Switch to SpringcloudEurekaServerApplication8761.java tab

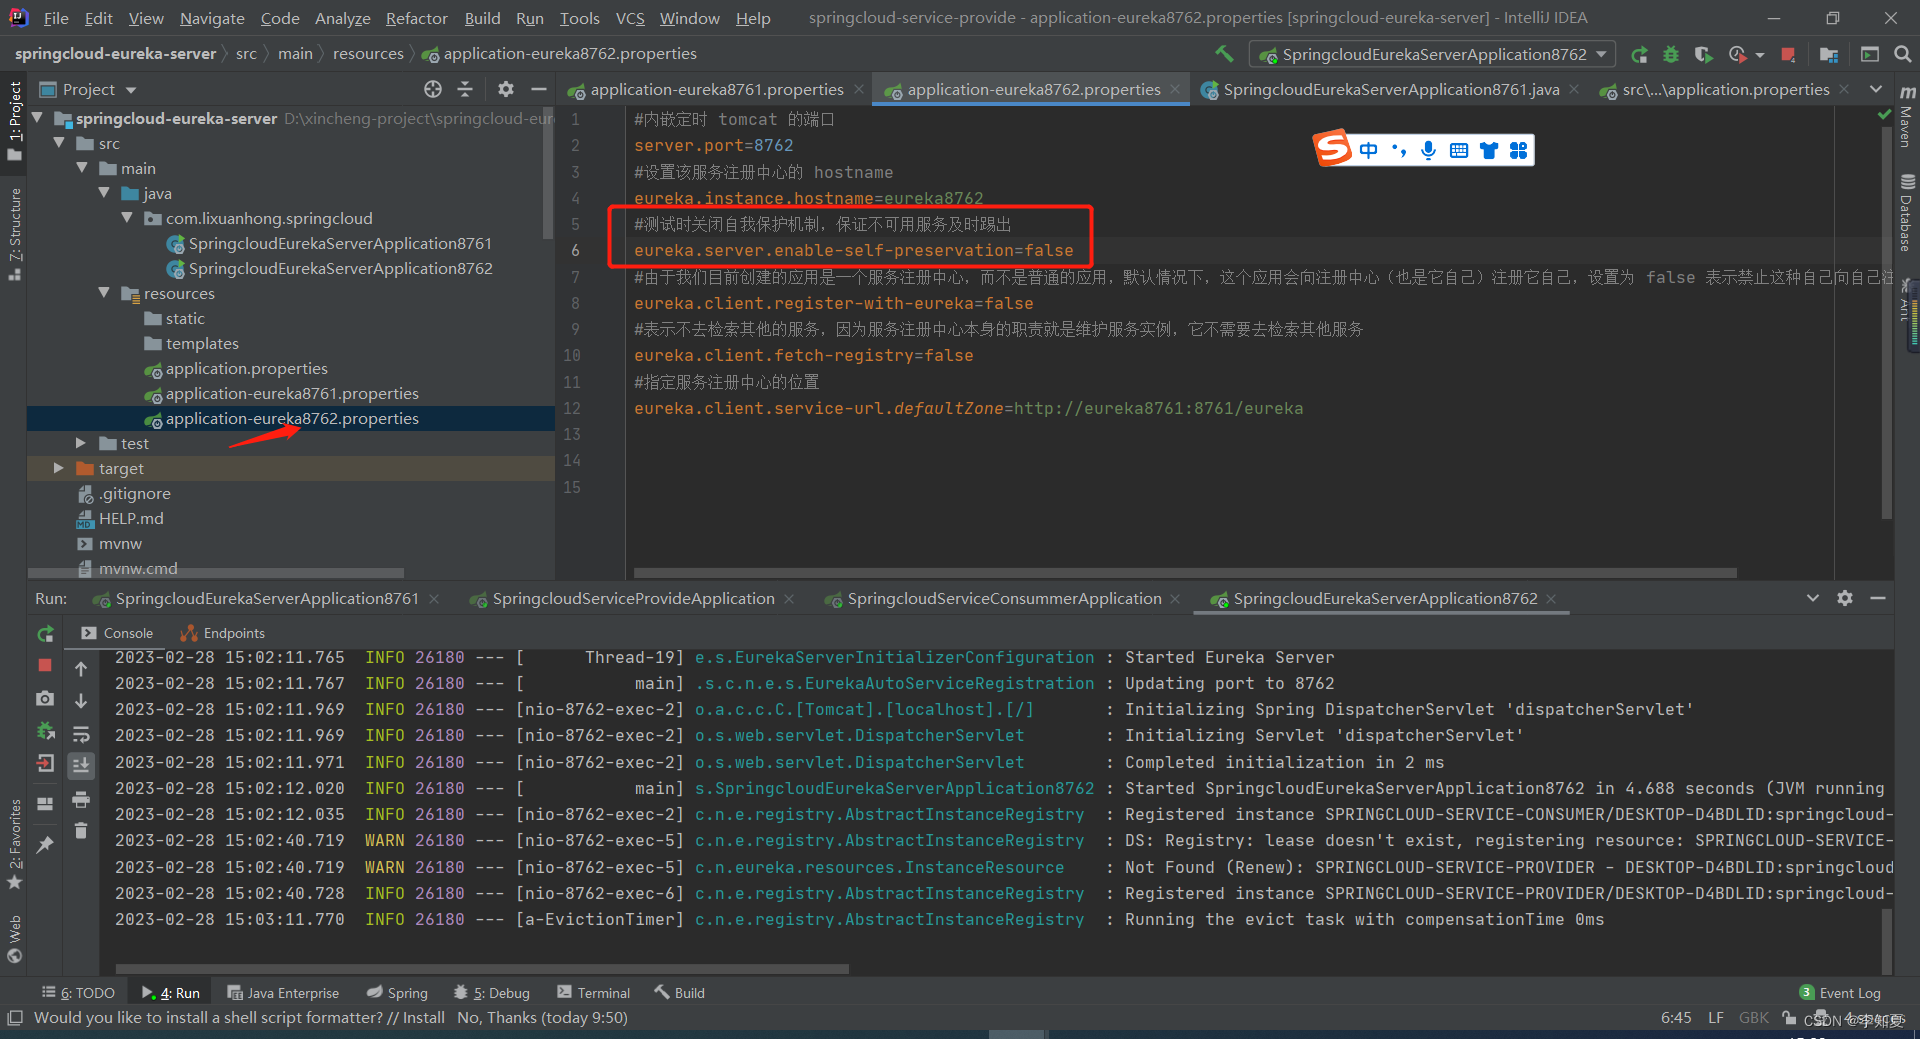1390,89
